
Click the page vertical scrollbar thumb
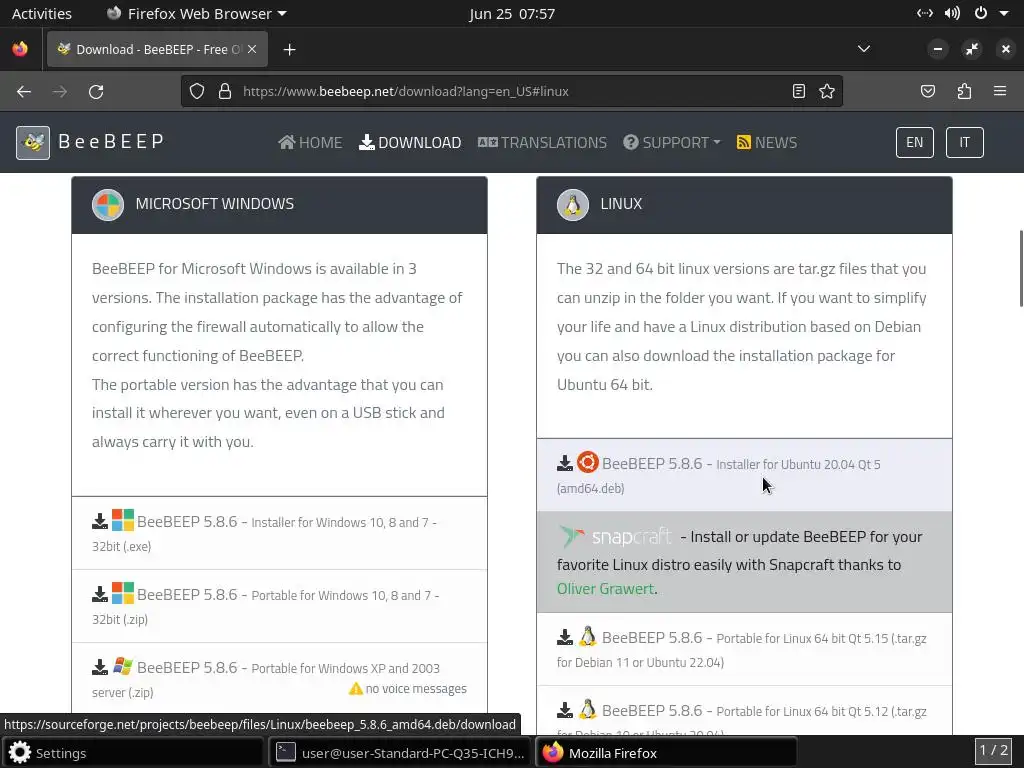pyautogui.click(x=1020, y=268)
